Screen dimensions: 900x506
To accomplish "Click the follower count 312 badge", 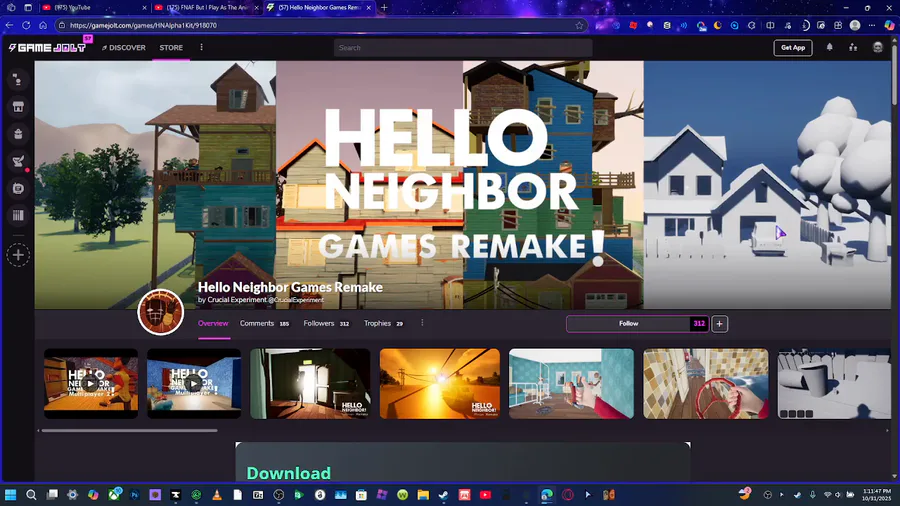I will [699, 324].
